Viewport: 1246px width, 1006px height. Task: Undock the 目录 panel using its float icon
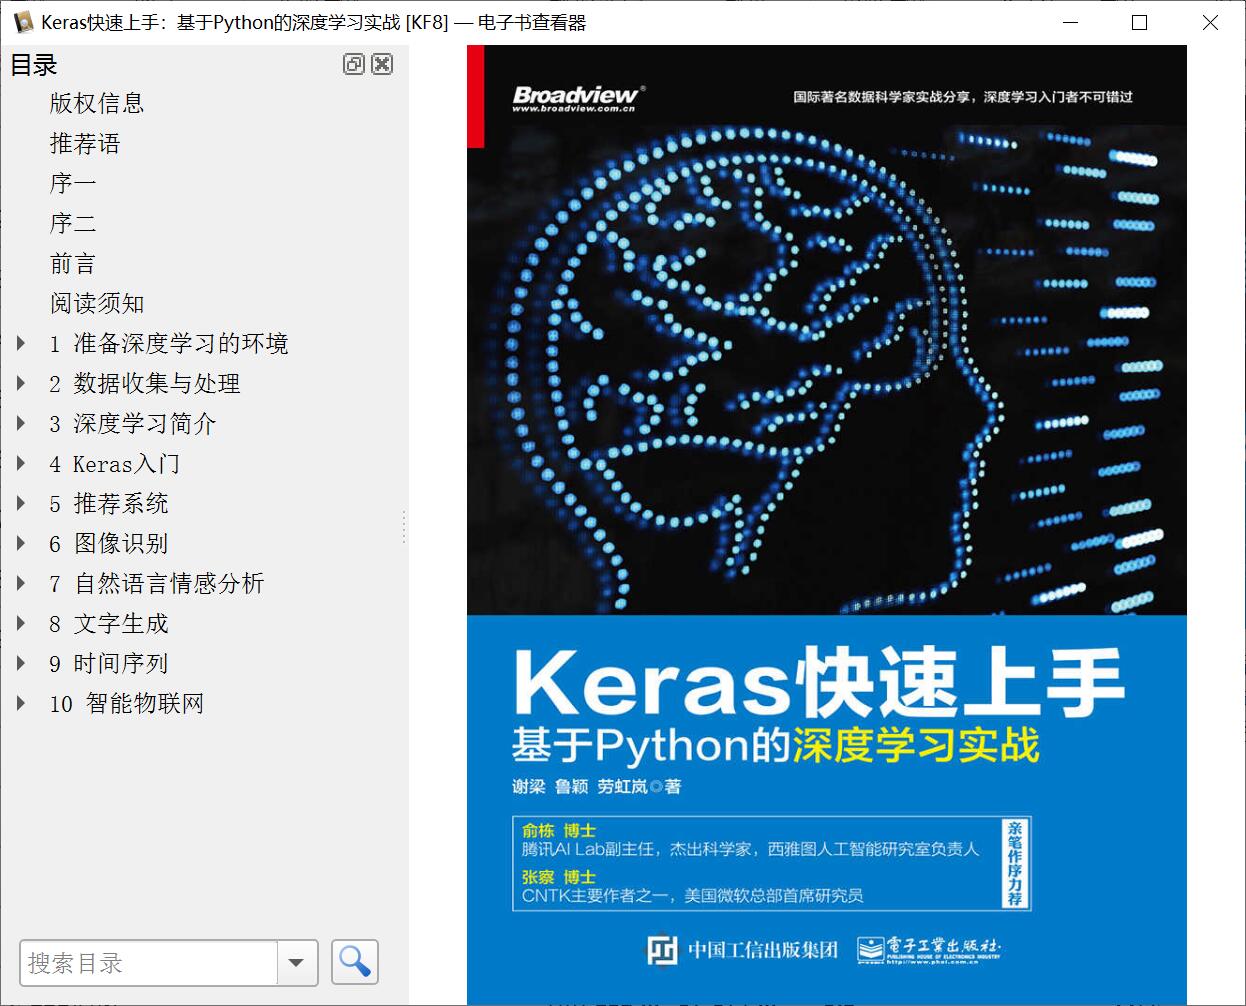tap(353, 64)
